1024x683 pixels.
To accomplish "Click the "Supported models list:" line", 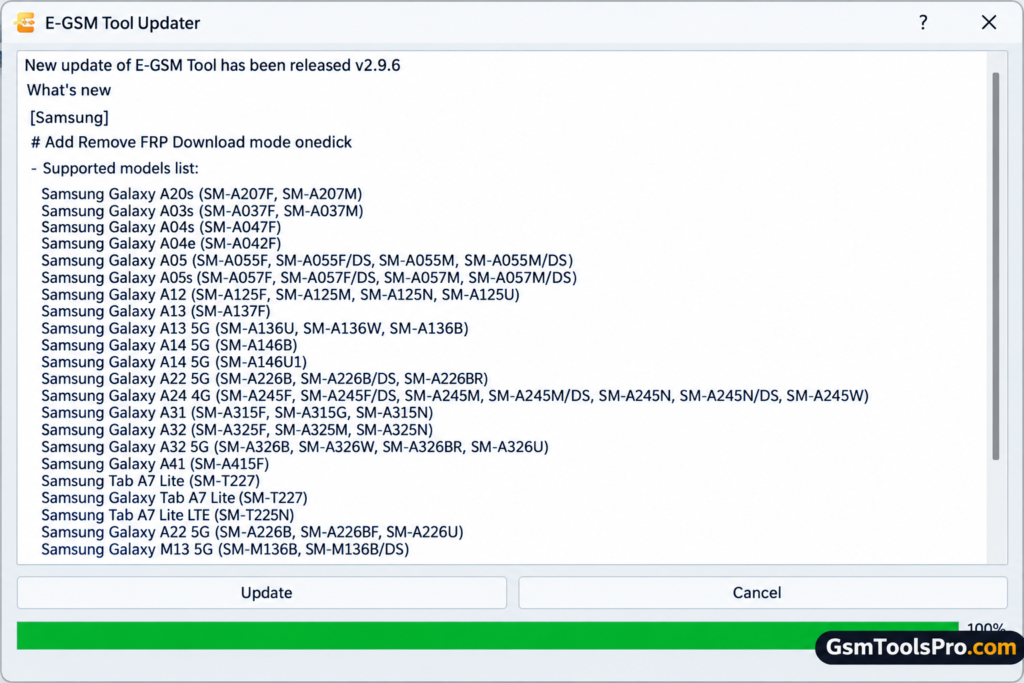I will [115, 168].
